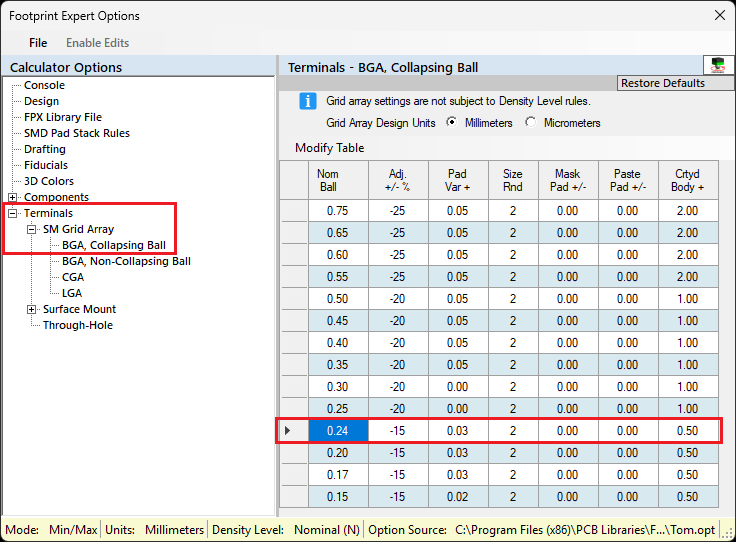This screenshot has width=736, height=542.
Task: Collapse the Terminals tree node
Action: tap(13, 213)
